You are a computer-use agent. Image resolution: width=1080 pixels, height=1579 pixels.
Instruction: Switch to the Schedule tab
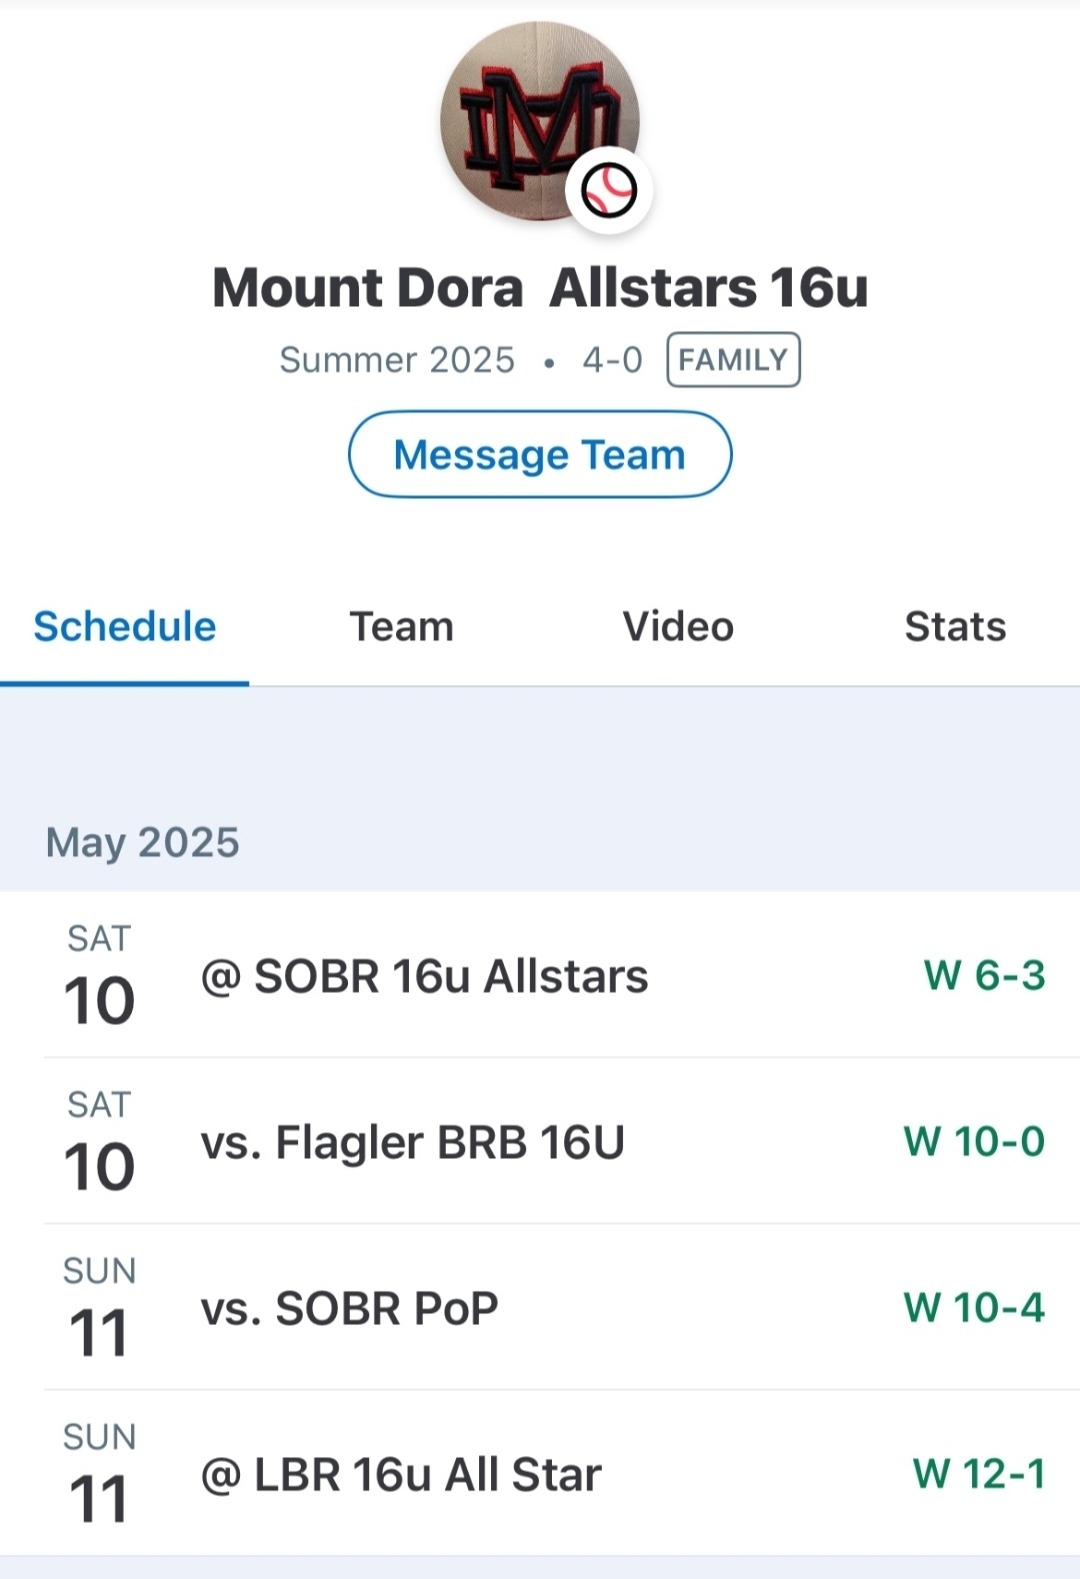(125, 627)
